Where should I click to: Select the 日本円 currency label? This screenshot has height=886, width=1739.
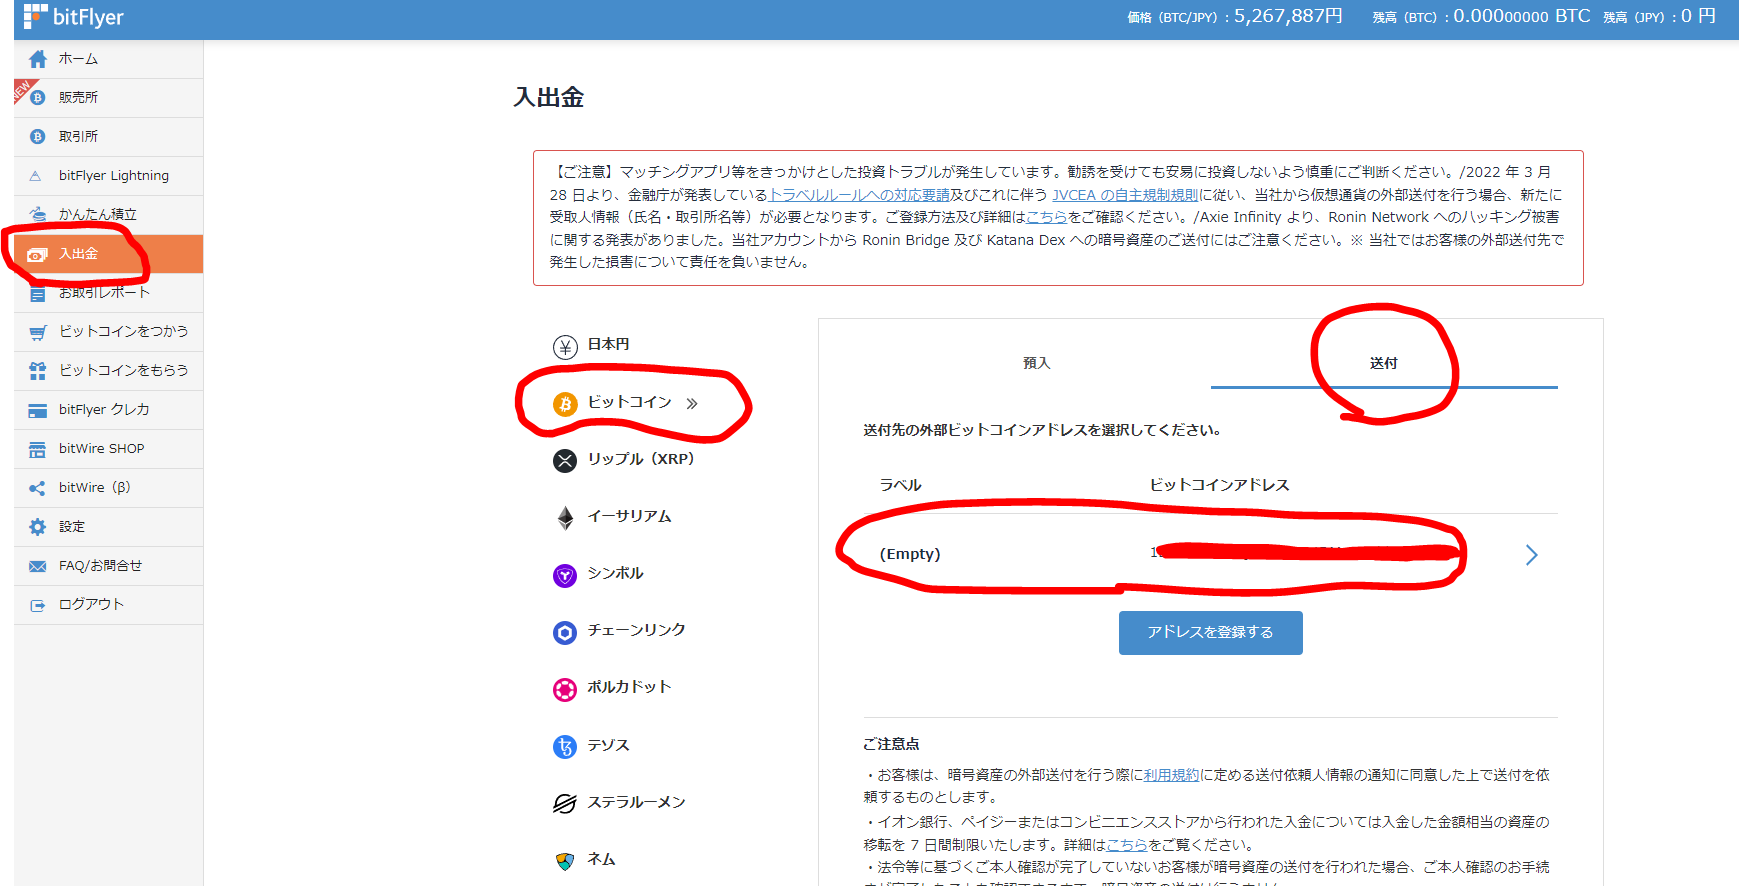(x=608, y=344)
